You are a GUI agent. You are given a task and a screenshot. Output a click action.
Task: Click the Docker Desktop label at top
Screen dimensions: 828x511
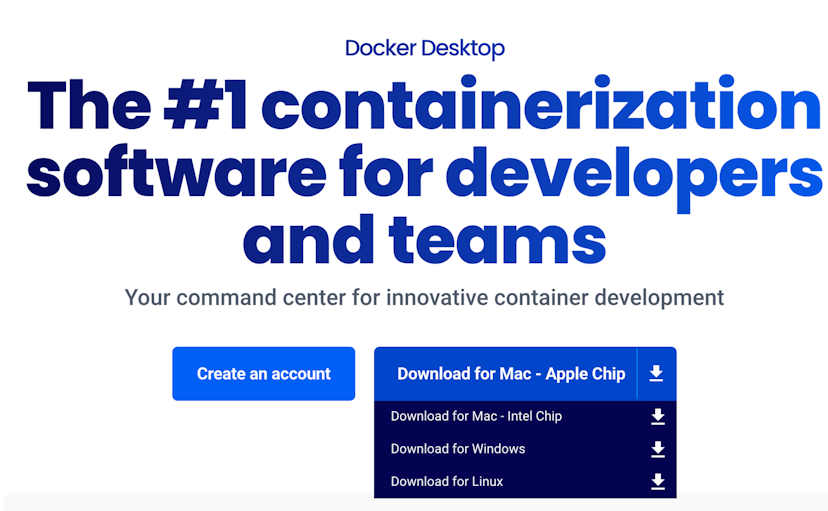point(424,48)
